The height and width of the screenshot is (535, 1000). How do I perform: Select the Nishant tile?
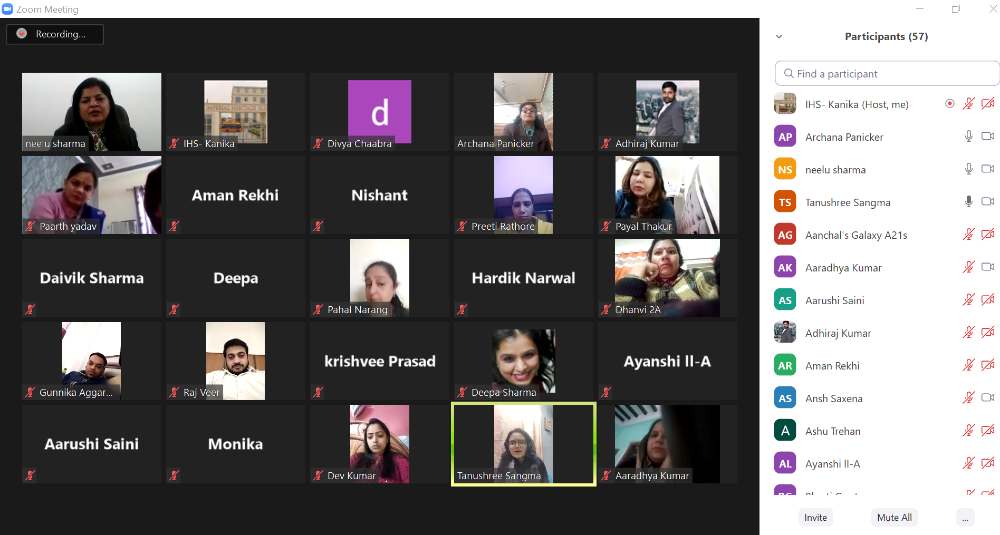pyautogui.click(x=379, y=194)
